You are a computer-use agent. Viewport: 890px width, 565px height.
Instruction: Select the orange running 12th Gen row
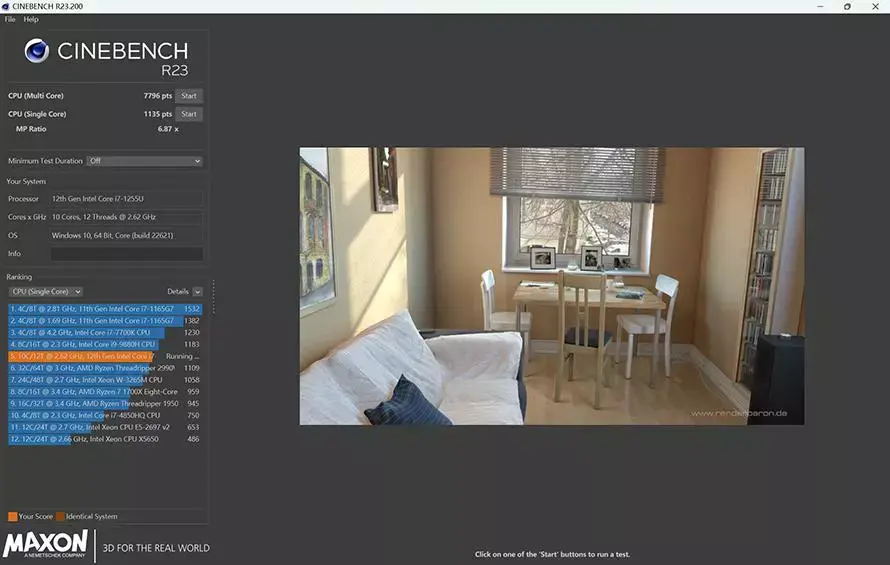105,357
